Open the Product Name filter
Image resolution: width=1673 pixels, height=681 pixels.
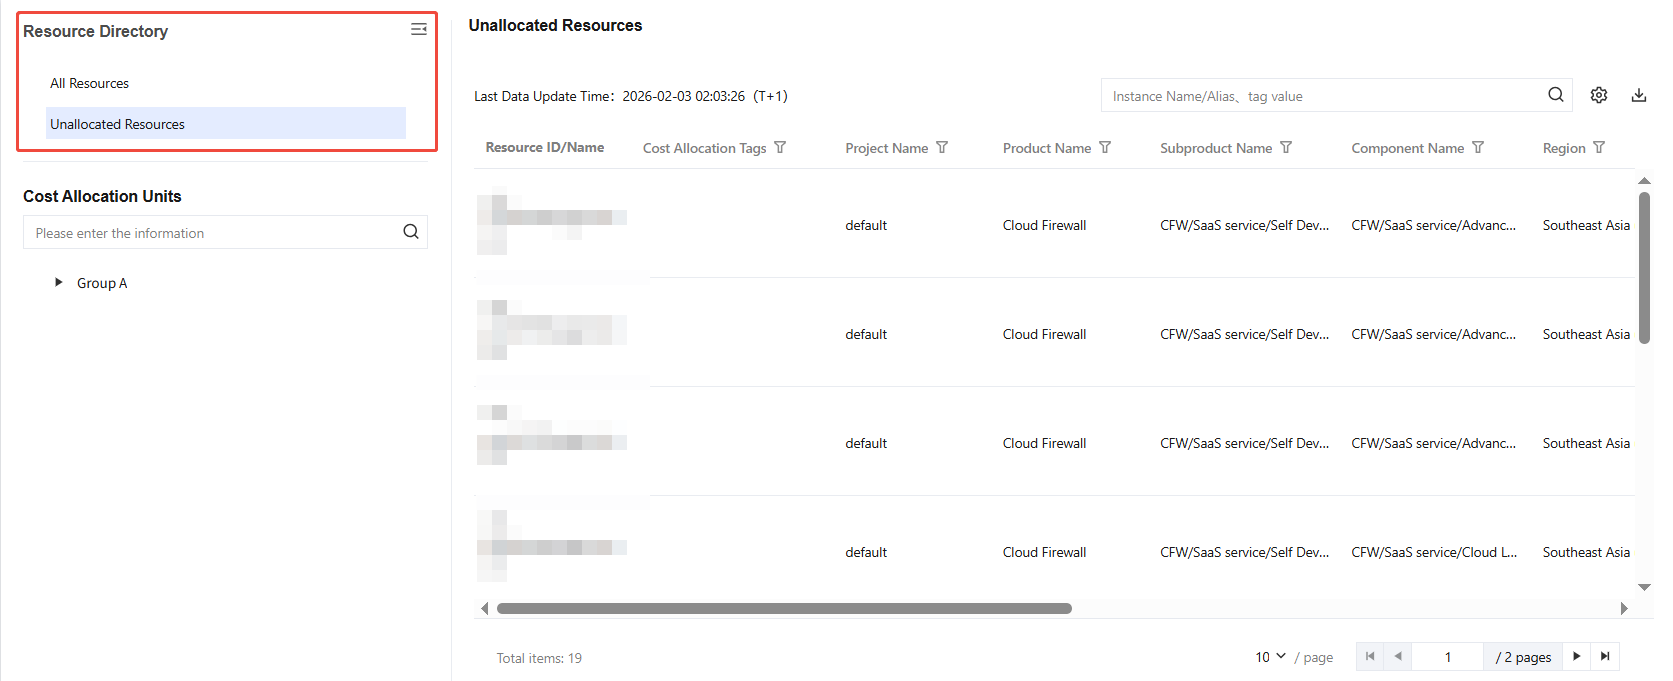(1105, 148)
